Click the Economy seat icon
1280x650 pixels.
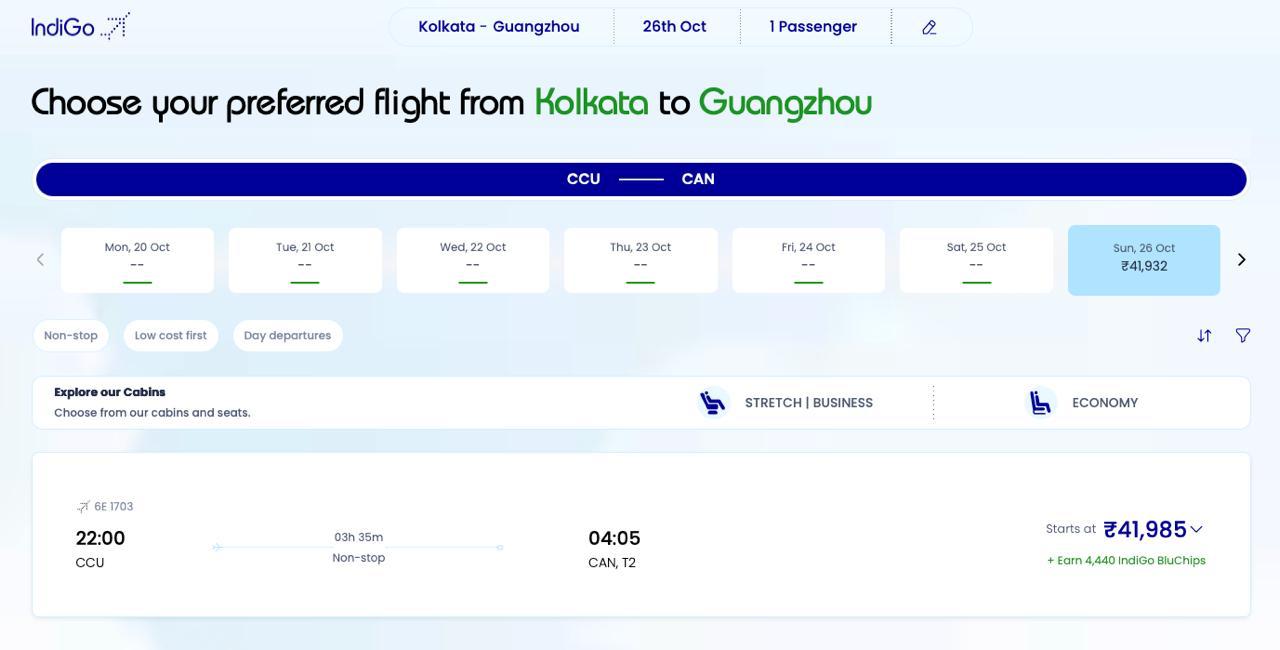click(x=1041, y=402)
